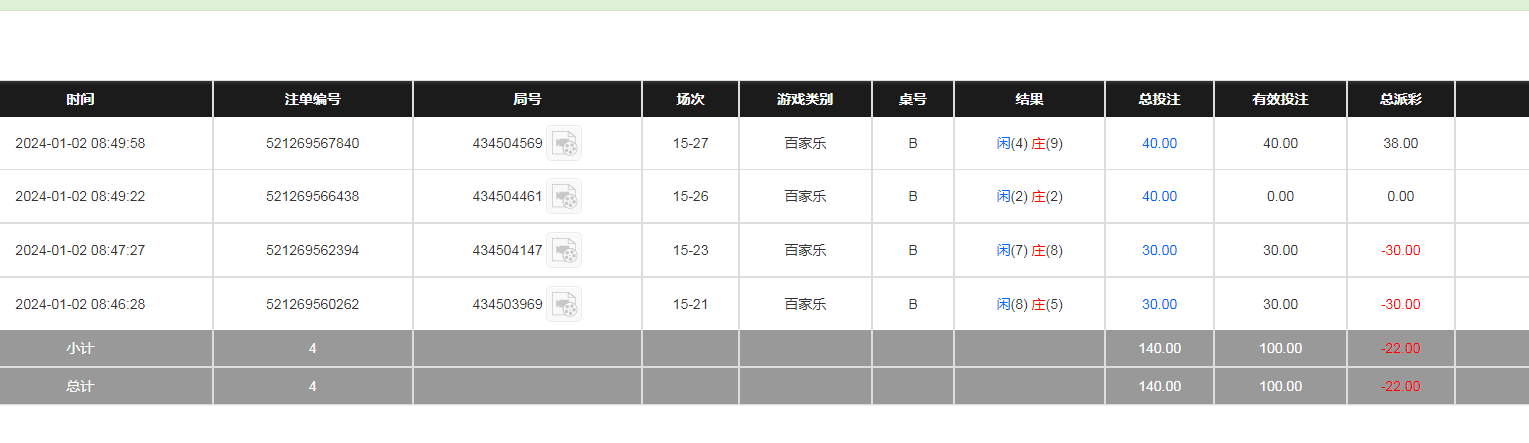Open video replay icon for round 434504147

coord(564,250)
